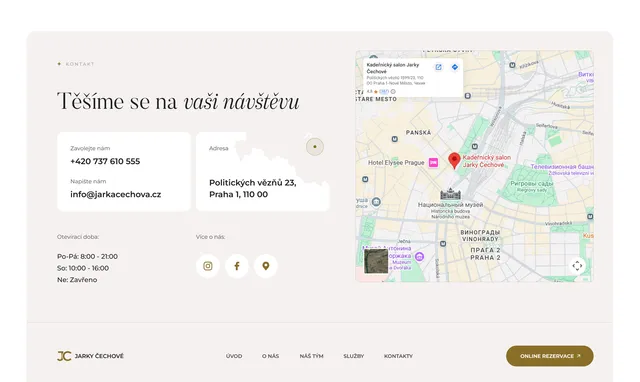Image resolution: width=640 pixels, height=382 pixels.
Task: Click address Politických vězňů 23
Action: point(253,188)
